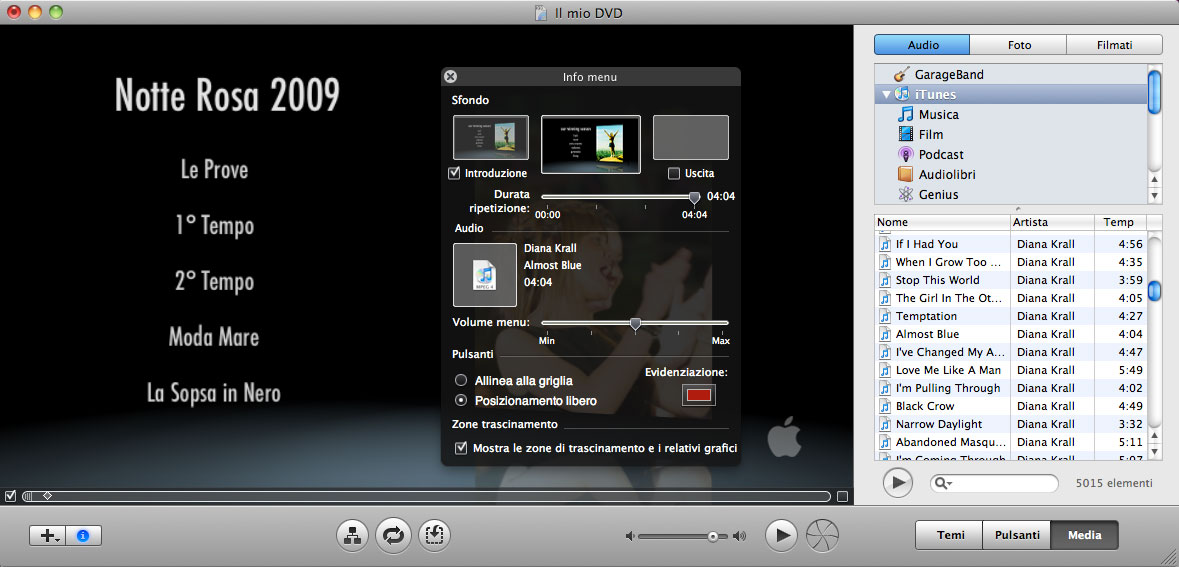Screen dimensions: 1179x567
Task: Open the Temi pane
Action: (x=950, y=535)
